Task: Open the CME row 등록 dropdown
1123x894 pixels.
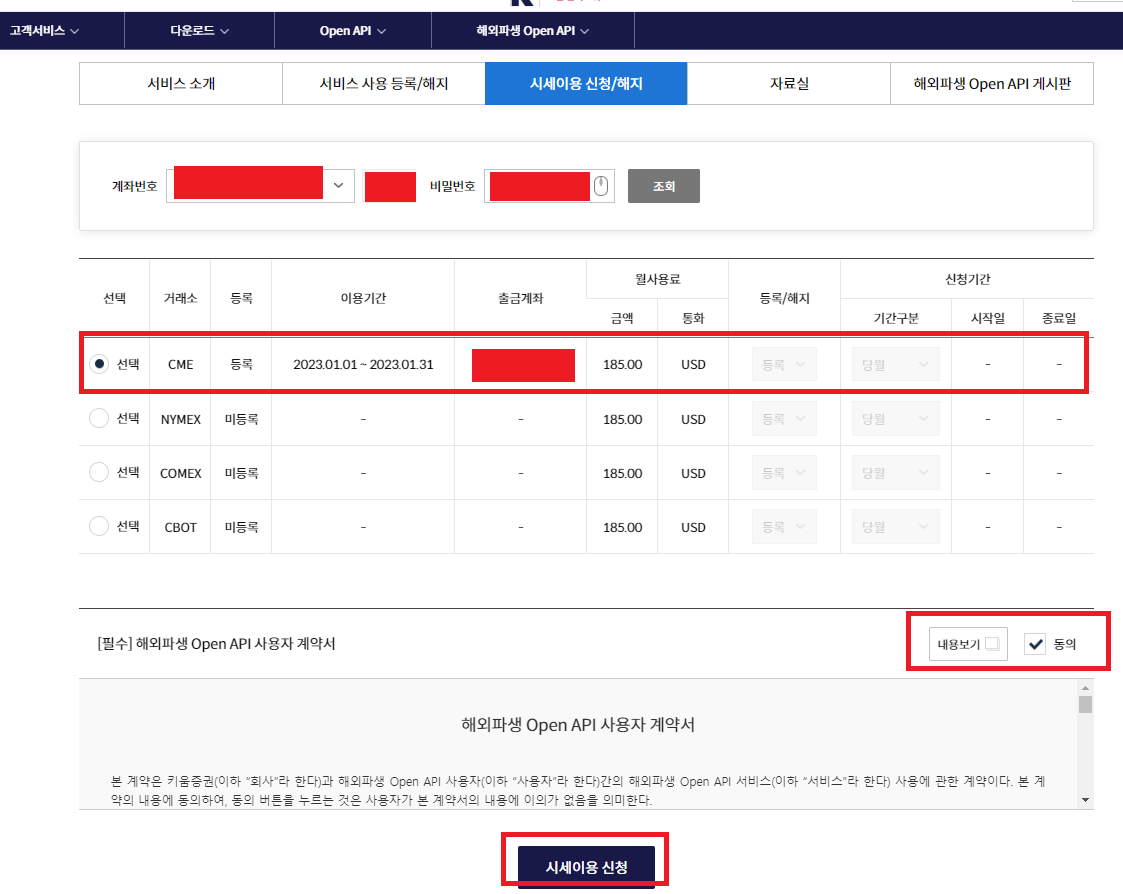Action: tap(784, 365)
